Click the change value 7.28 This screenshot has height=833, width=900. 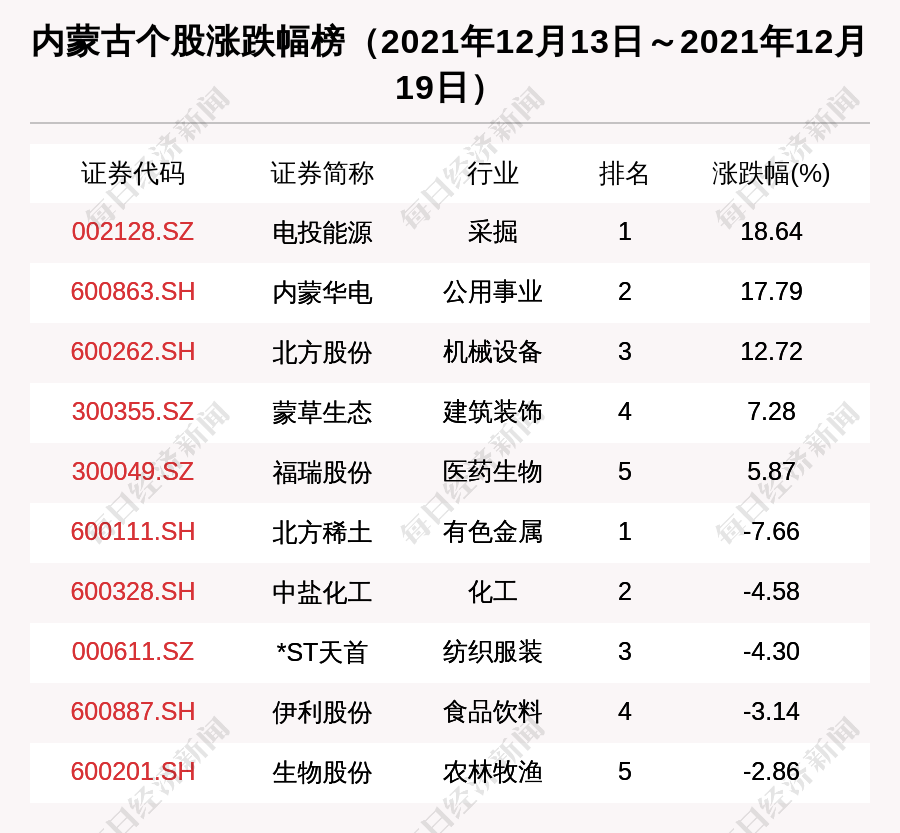(771, 412)
